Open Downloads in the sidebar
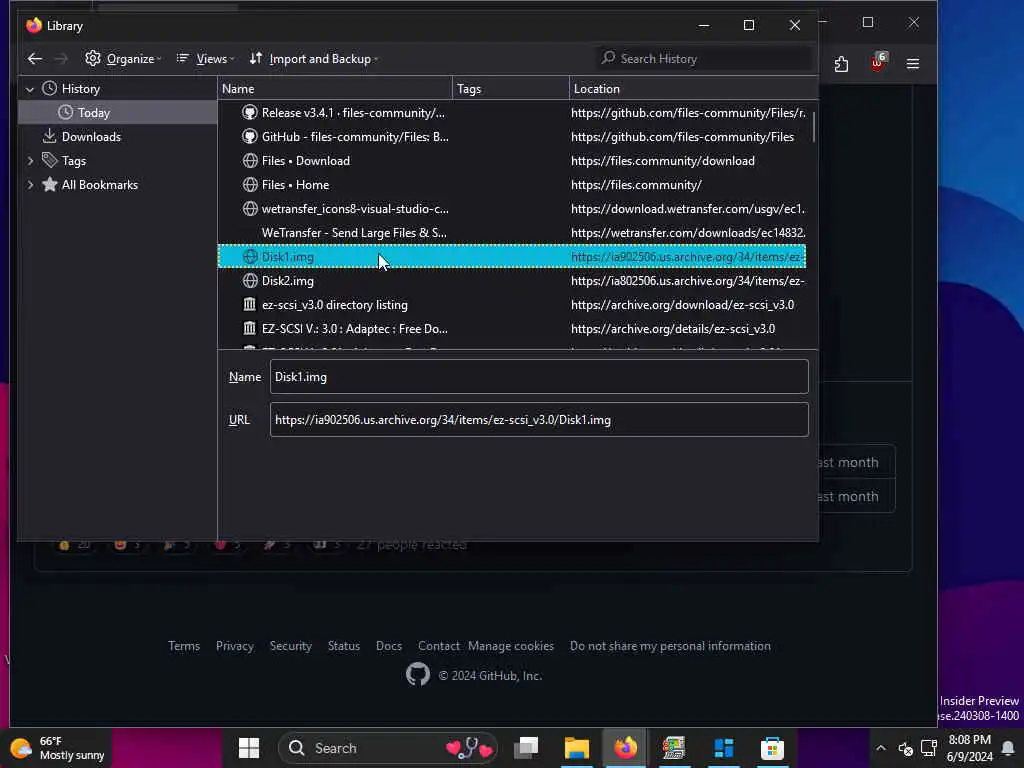The height and width of the screenshot is (768, 1024). [91, 136]
